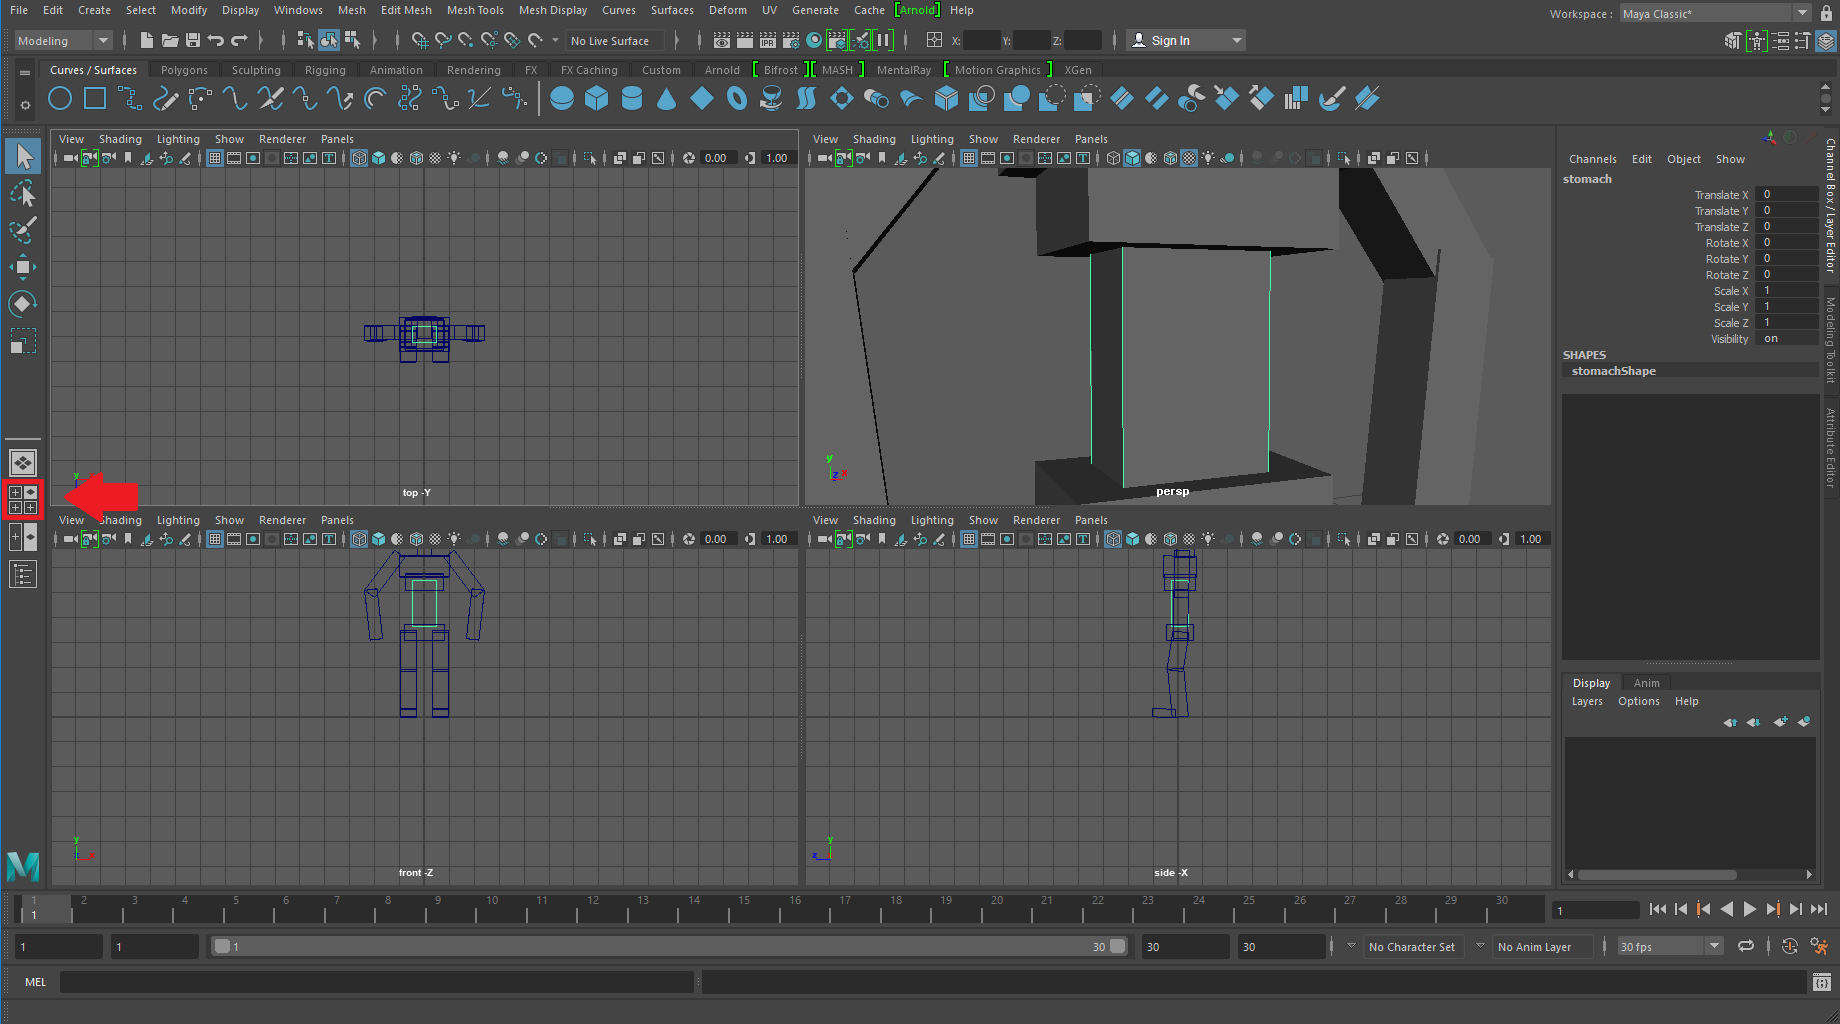Create a NURBS sphere from shelf
This screenshot has height=1024, width=1840.
pos(562,99)
